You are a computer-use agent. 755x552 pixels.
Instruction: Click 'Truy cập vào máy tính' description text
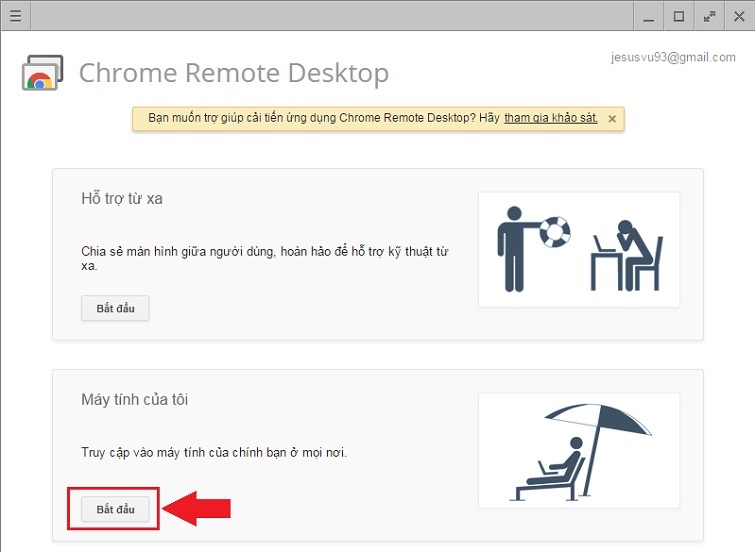pyautogui.click(x=214, y=452)
